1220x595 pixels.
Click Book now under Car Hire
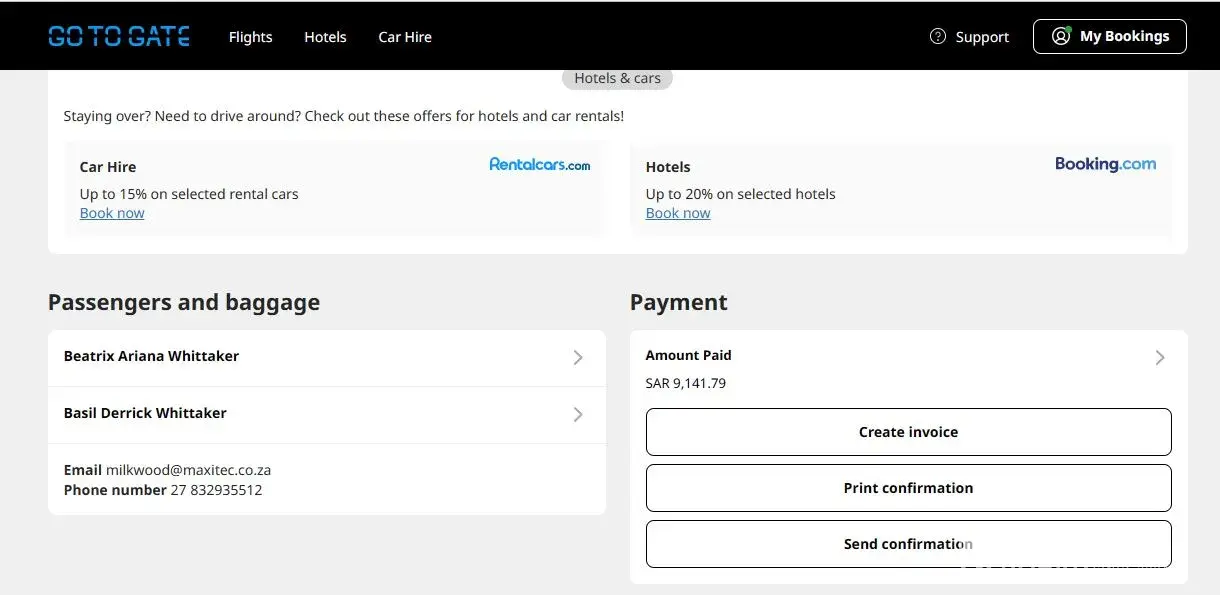[112, 213]
